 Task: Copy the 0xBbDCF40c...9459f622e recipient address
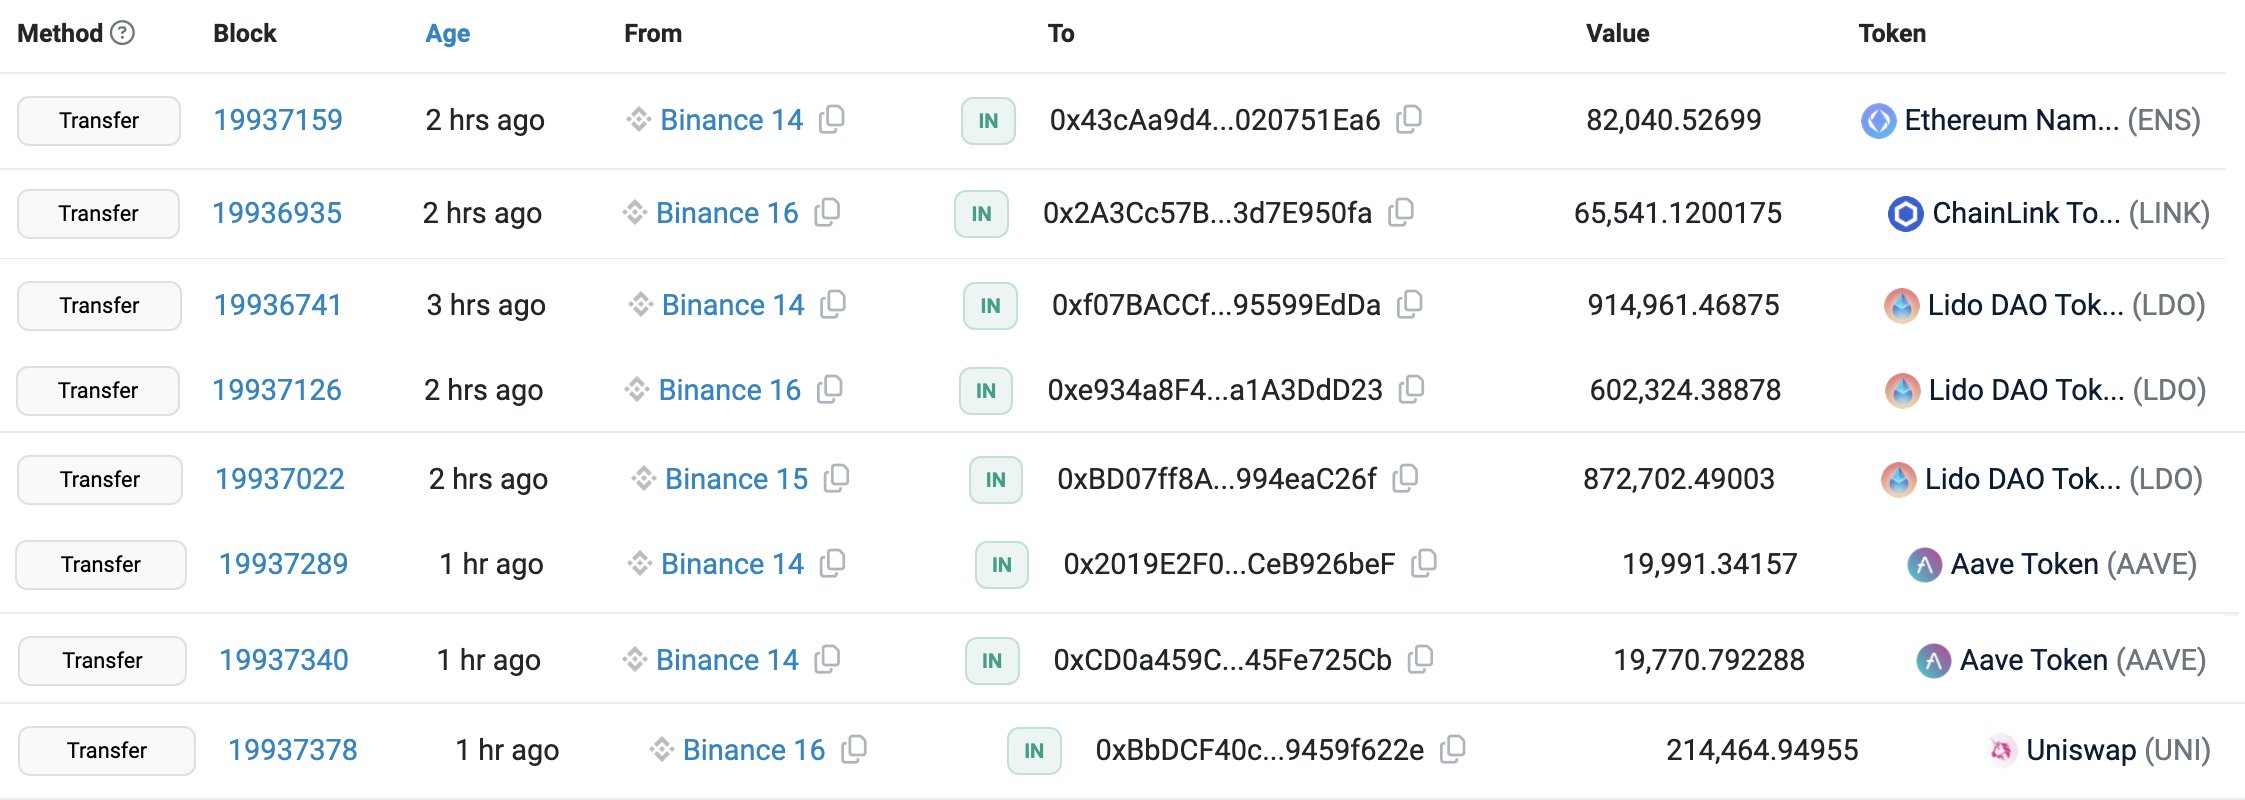coord(1452,749)
